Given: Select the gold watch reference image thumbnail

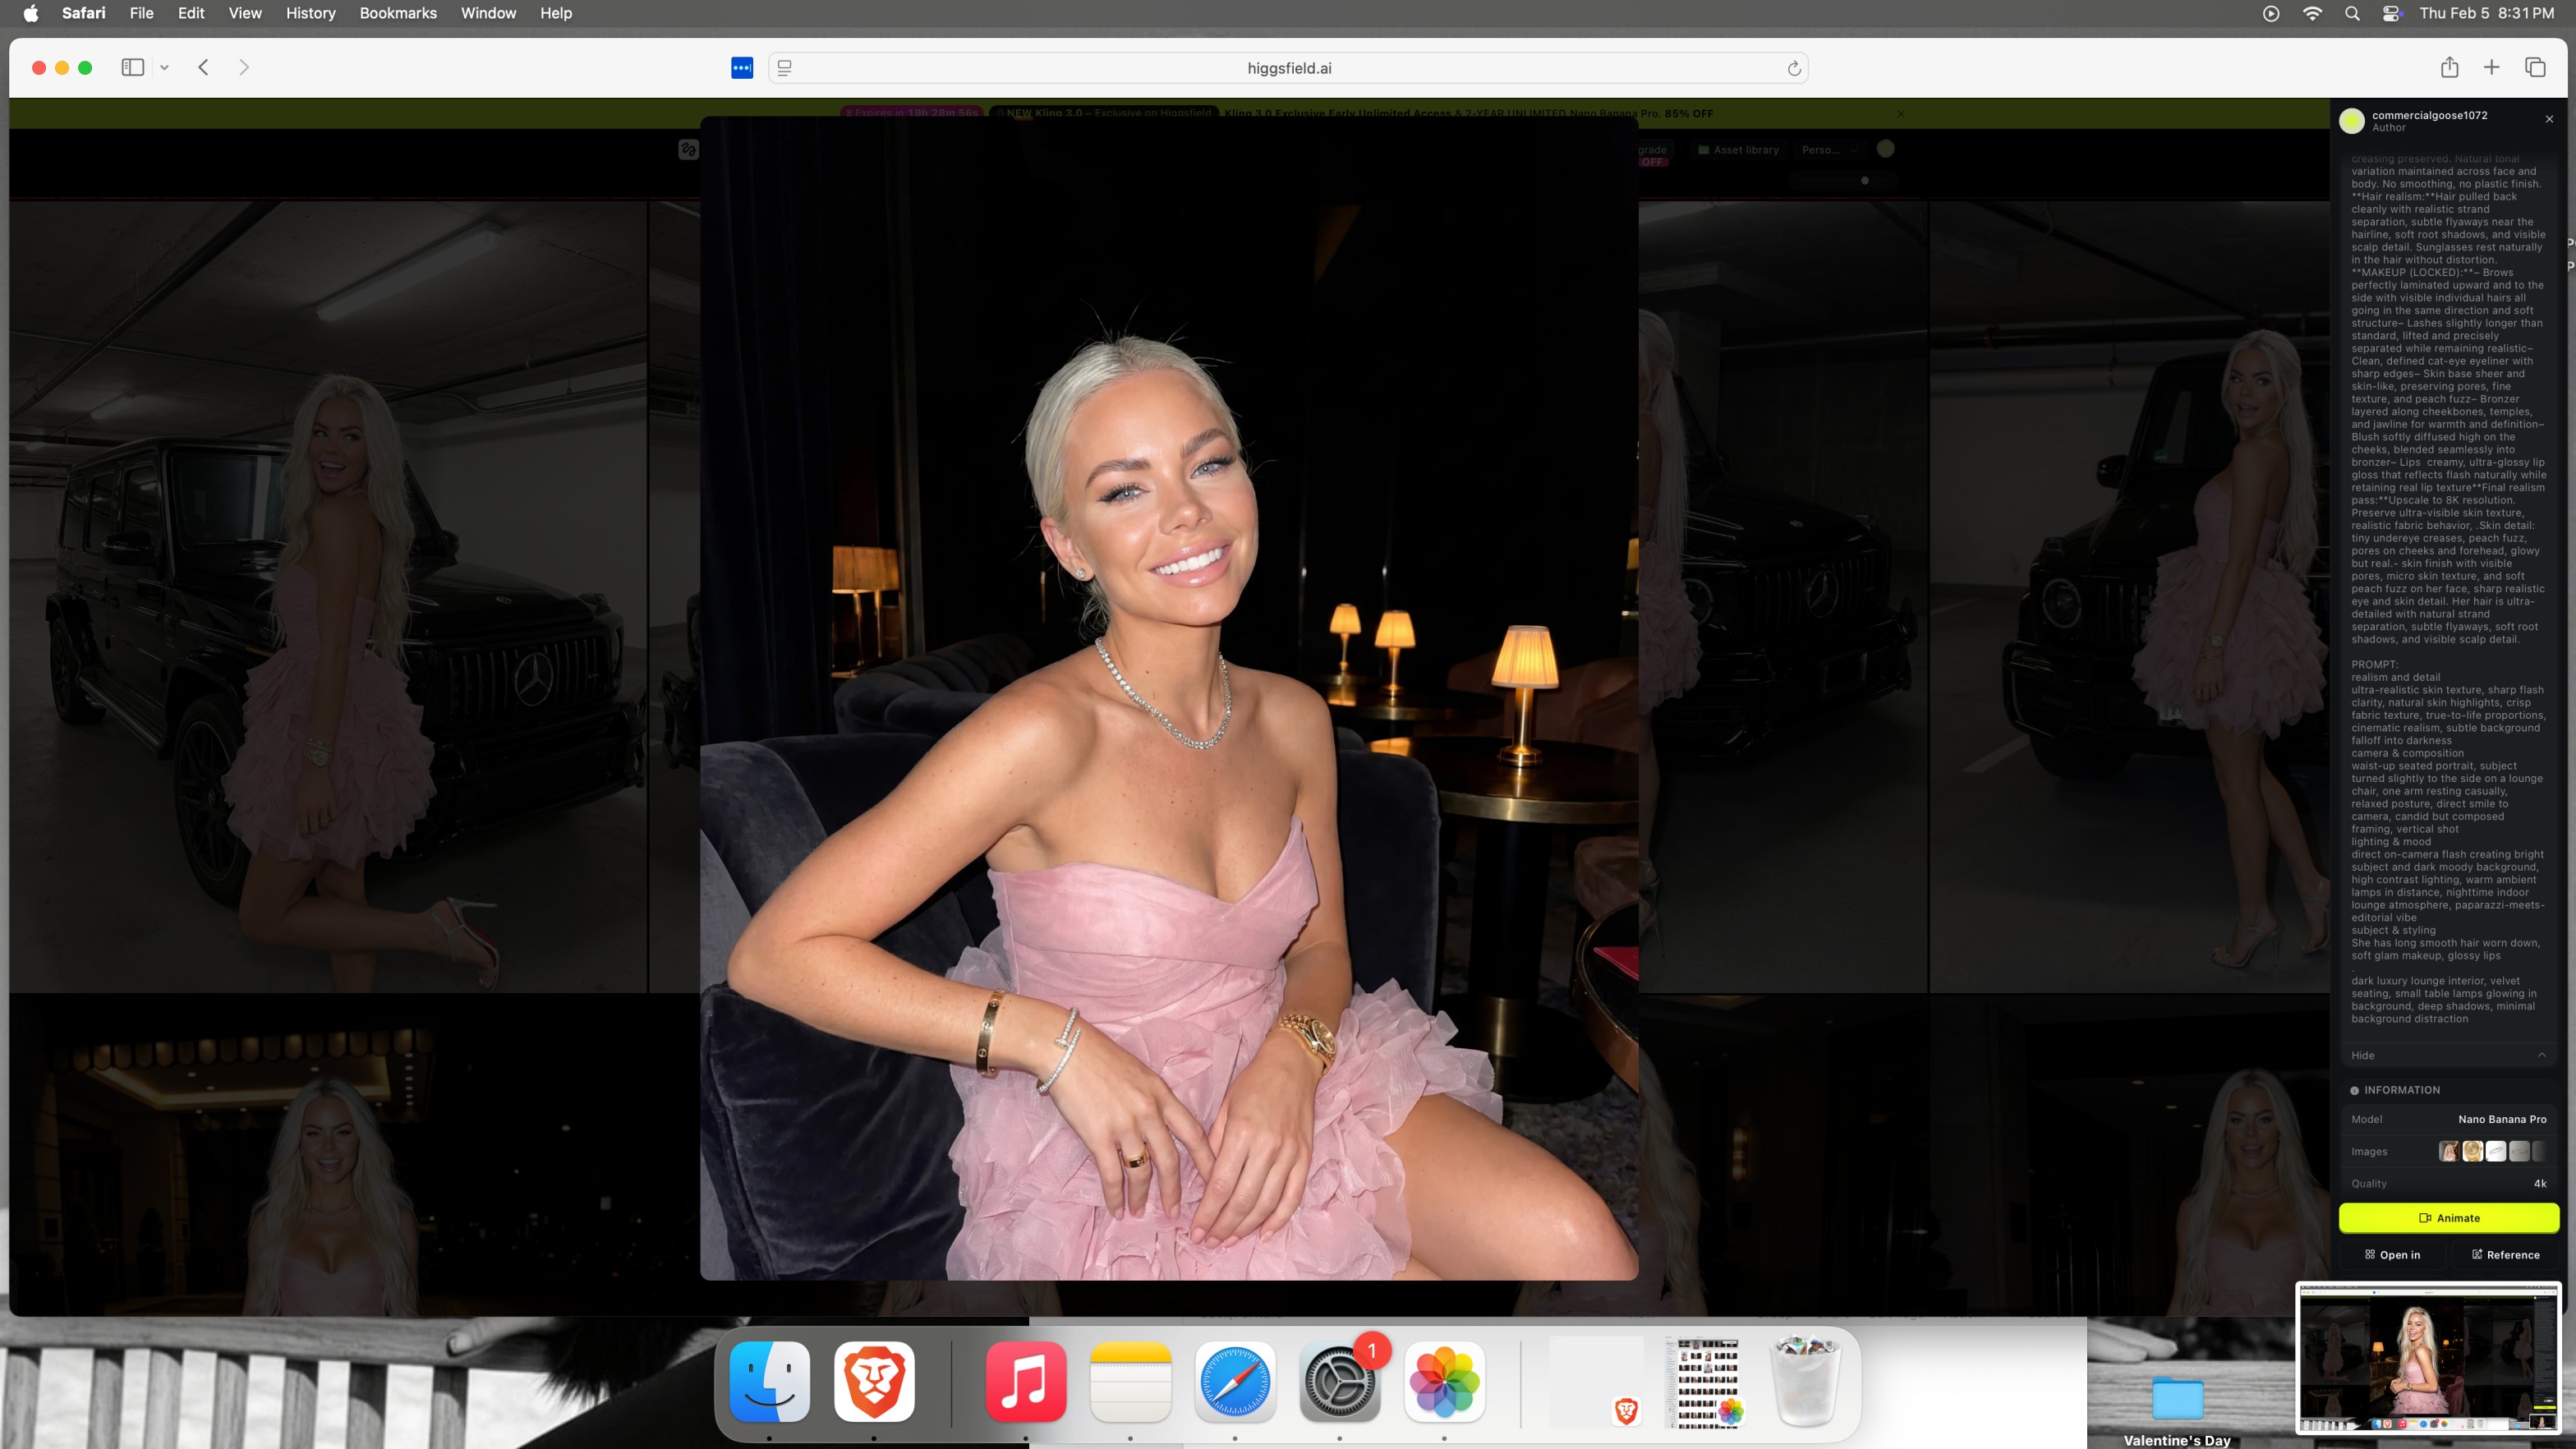Looking at the screenshot, I should tap(2472, 1151).
